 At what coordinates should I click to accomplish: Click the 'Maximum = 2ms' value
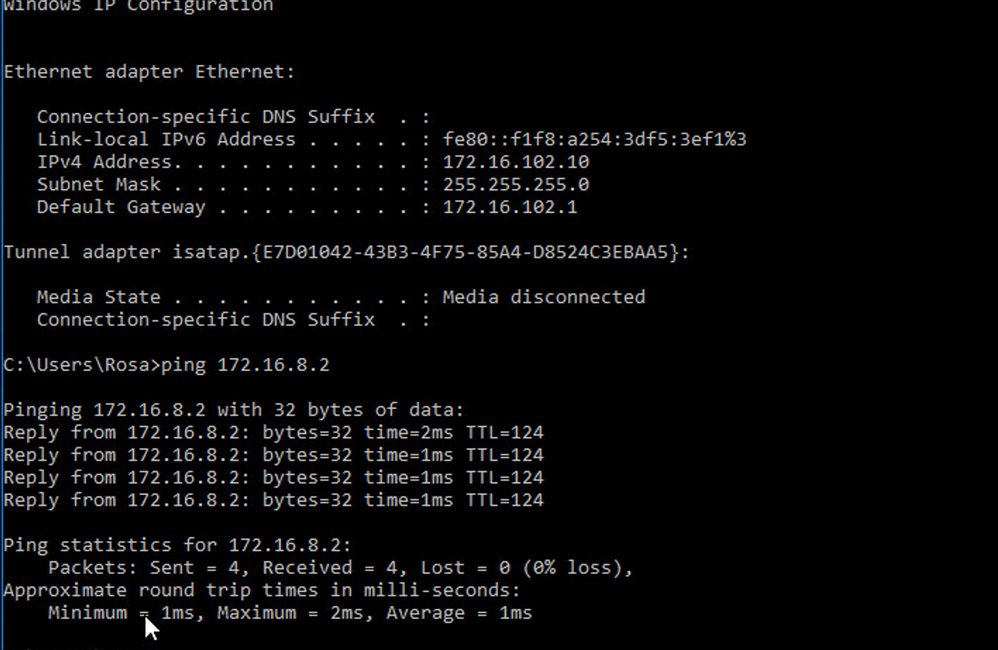click(291, 613)
